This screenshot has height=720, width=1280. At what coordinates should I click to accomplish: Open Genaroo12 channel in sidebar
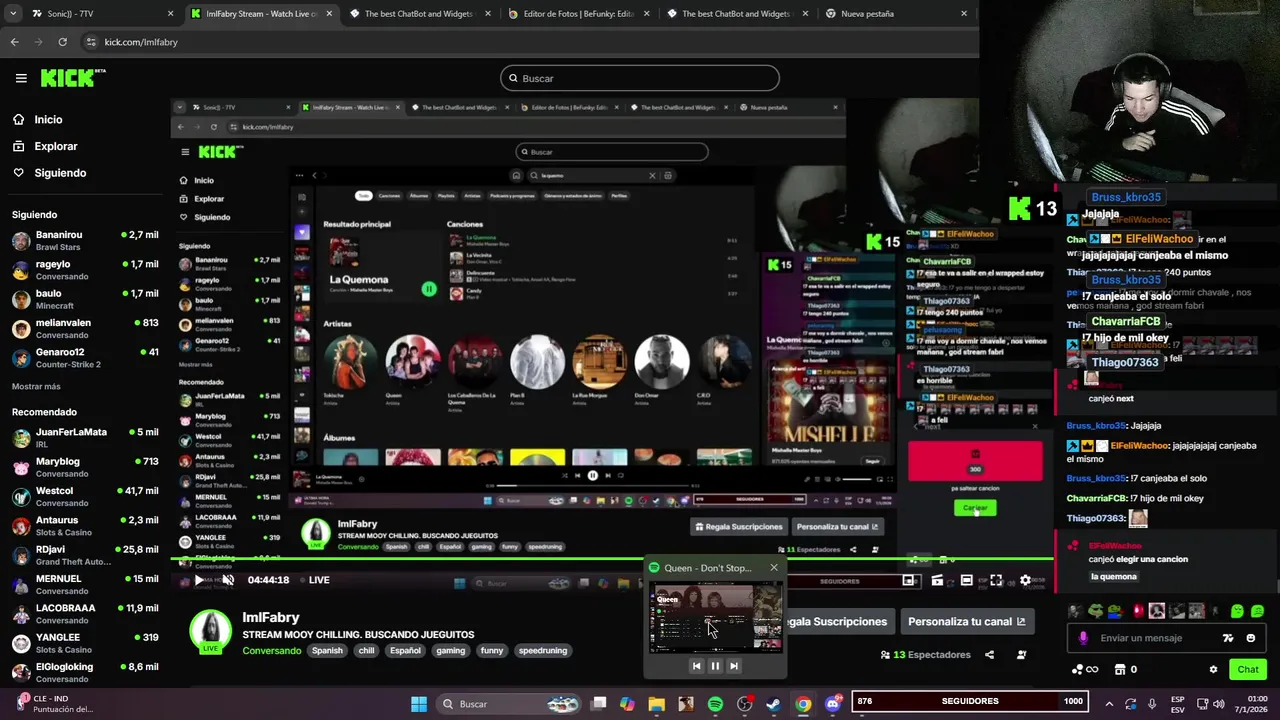point(85,358)
